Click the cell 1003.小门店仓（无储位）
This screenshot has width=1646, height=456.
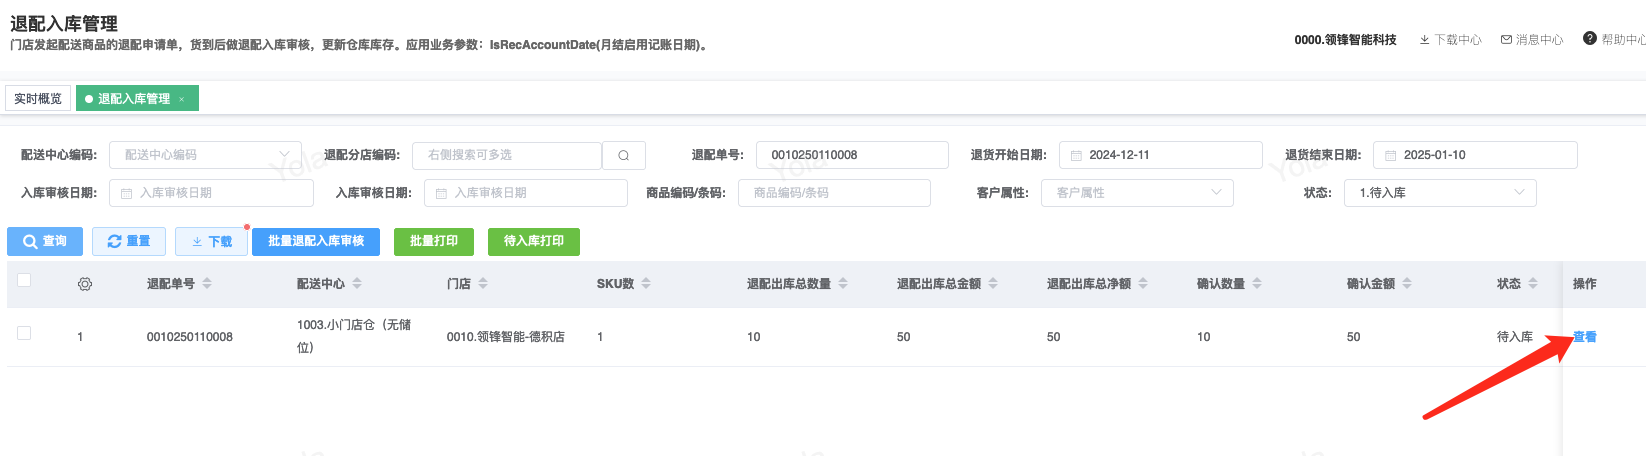[x=354, y=336]
